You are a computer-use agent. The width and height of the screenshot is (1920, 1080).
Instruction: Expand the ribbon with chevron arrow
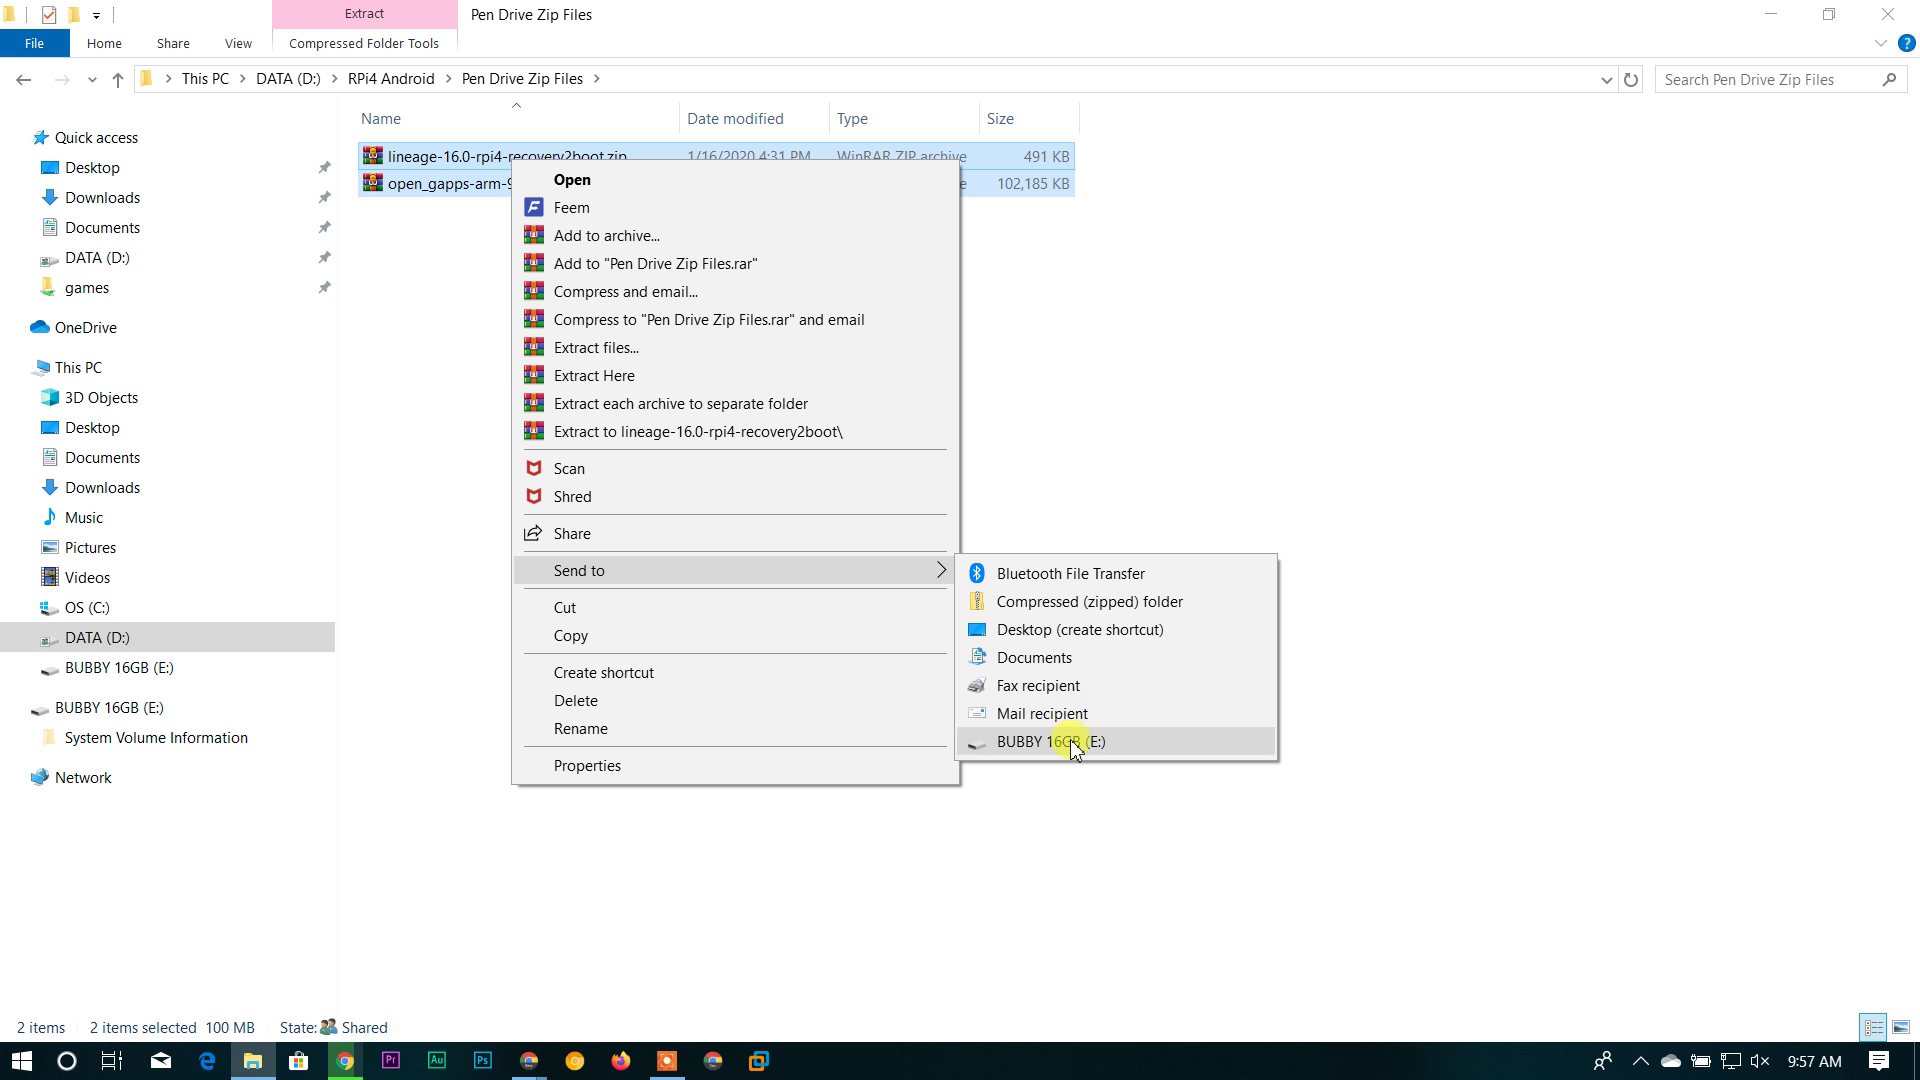click(1880, 43)
